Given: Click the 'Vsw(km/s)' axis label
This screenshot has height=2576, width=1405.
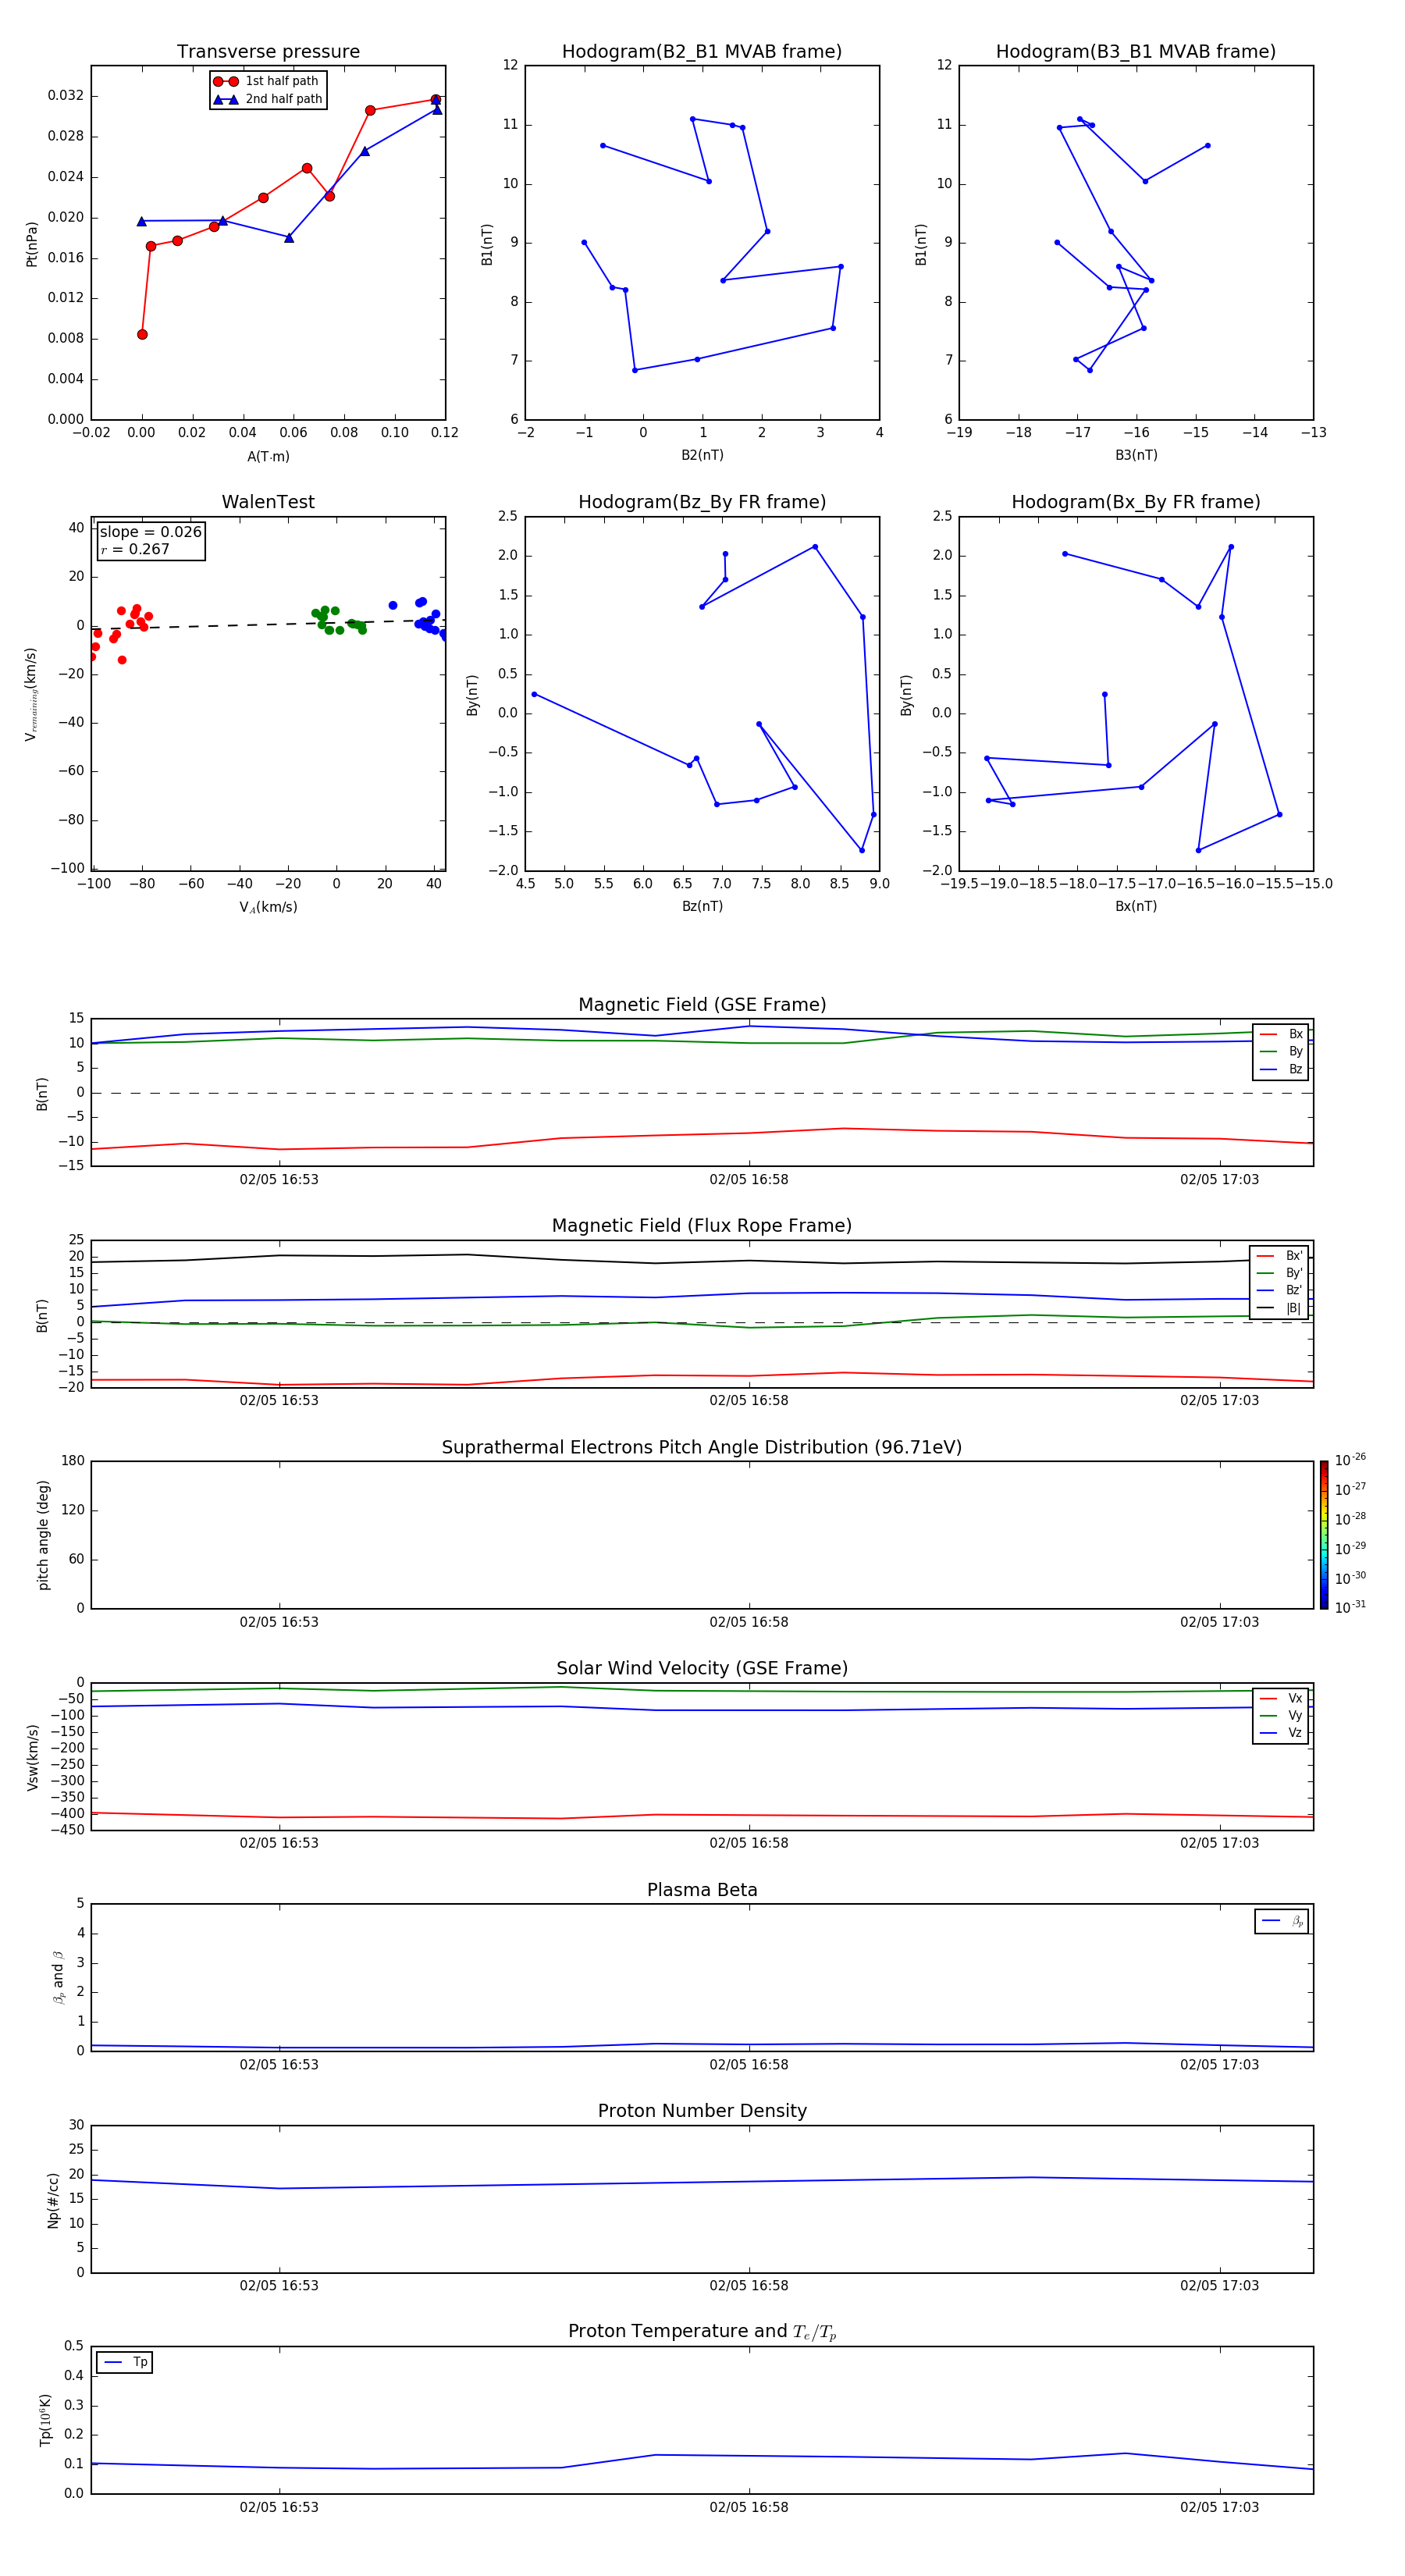Looking at the screenshot, I should 33,1757.
